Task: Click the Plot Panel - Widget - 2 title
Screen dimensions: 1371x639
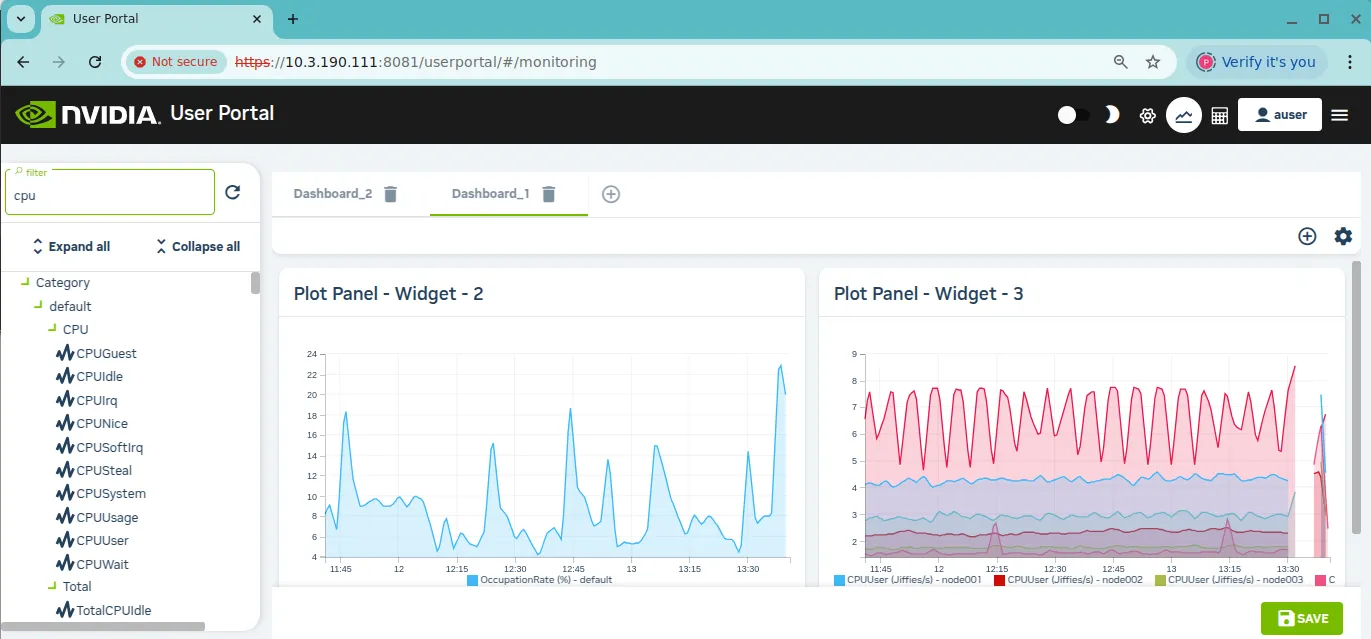Action: [389, 294]
